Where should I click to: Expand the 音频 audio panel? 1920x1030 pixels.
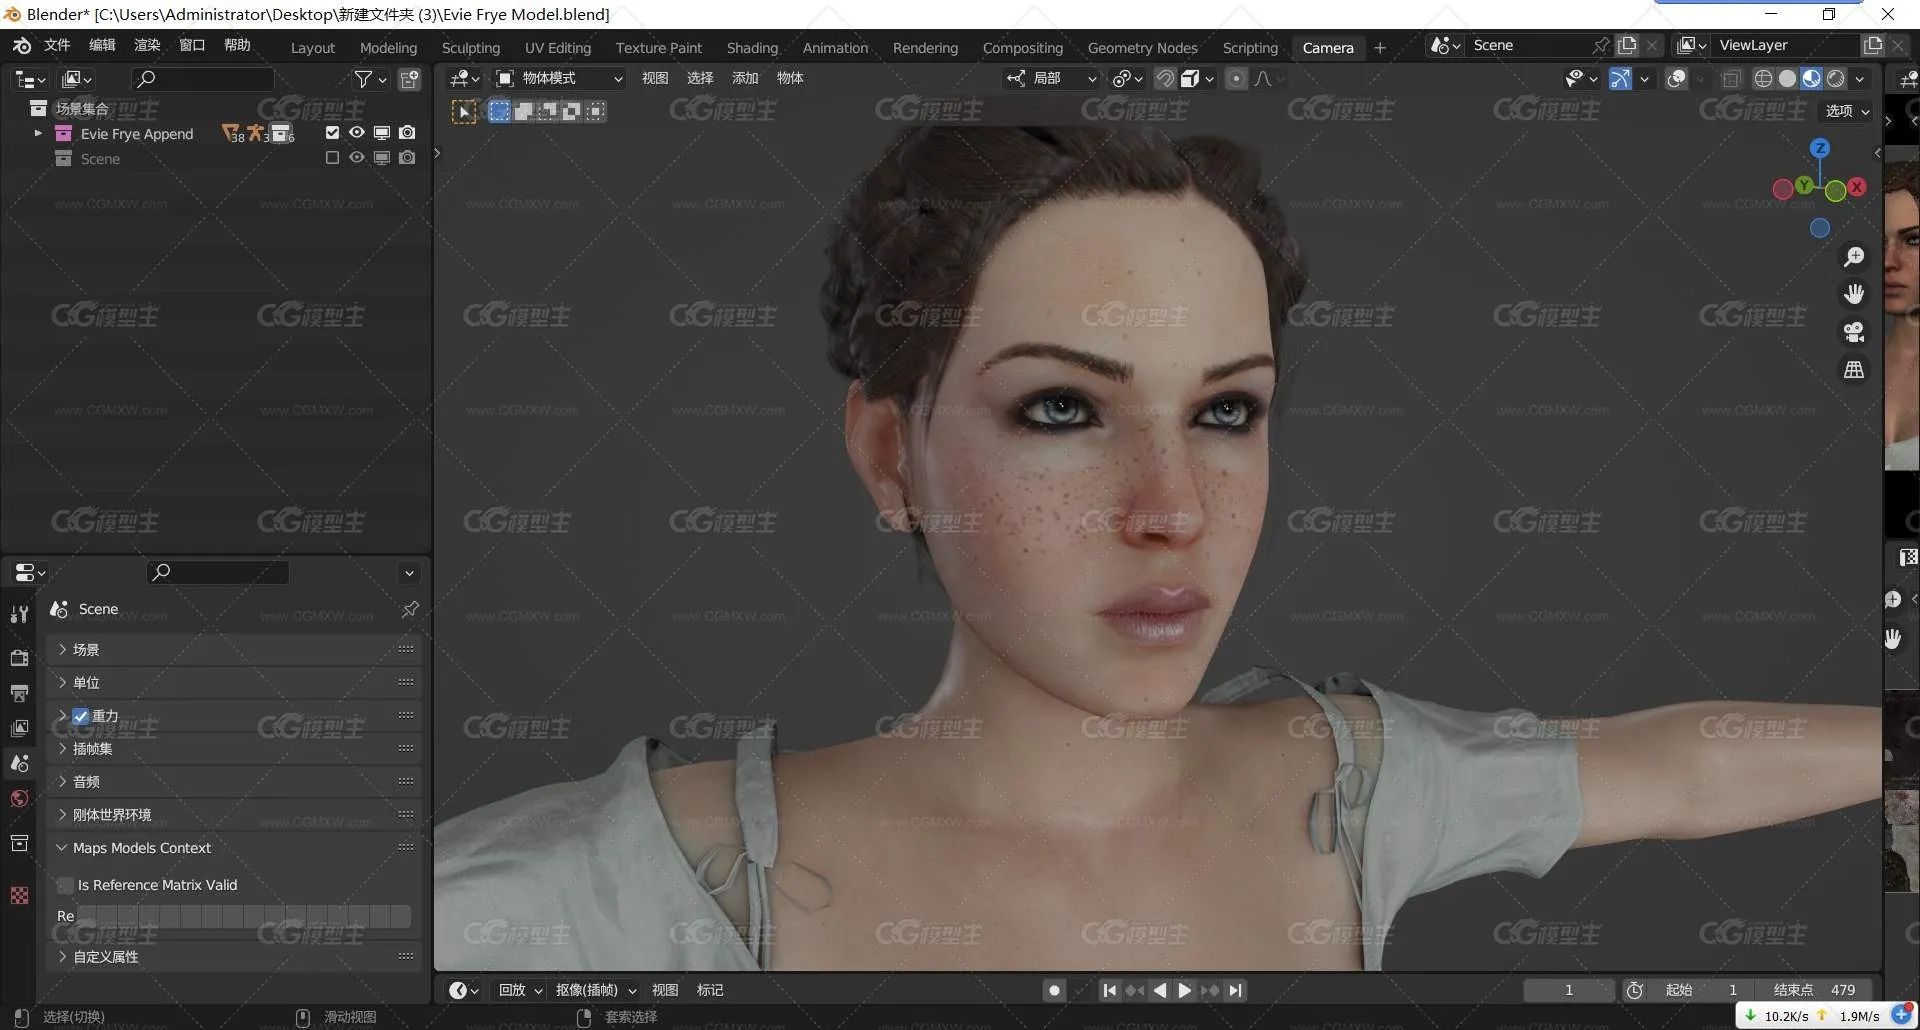(x=234, y=782)
